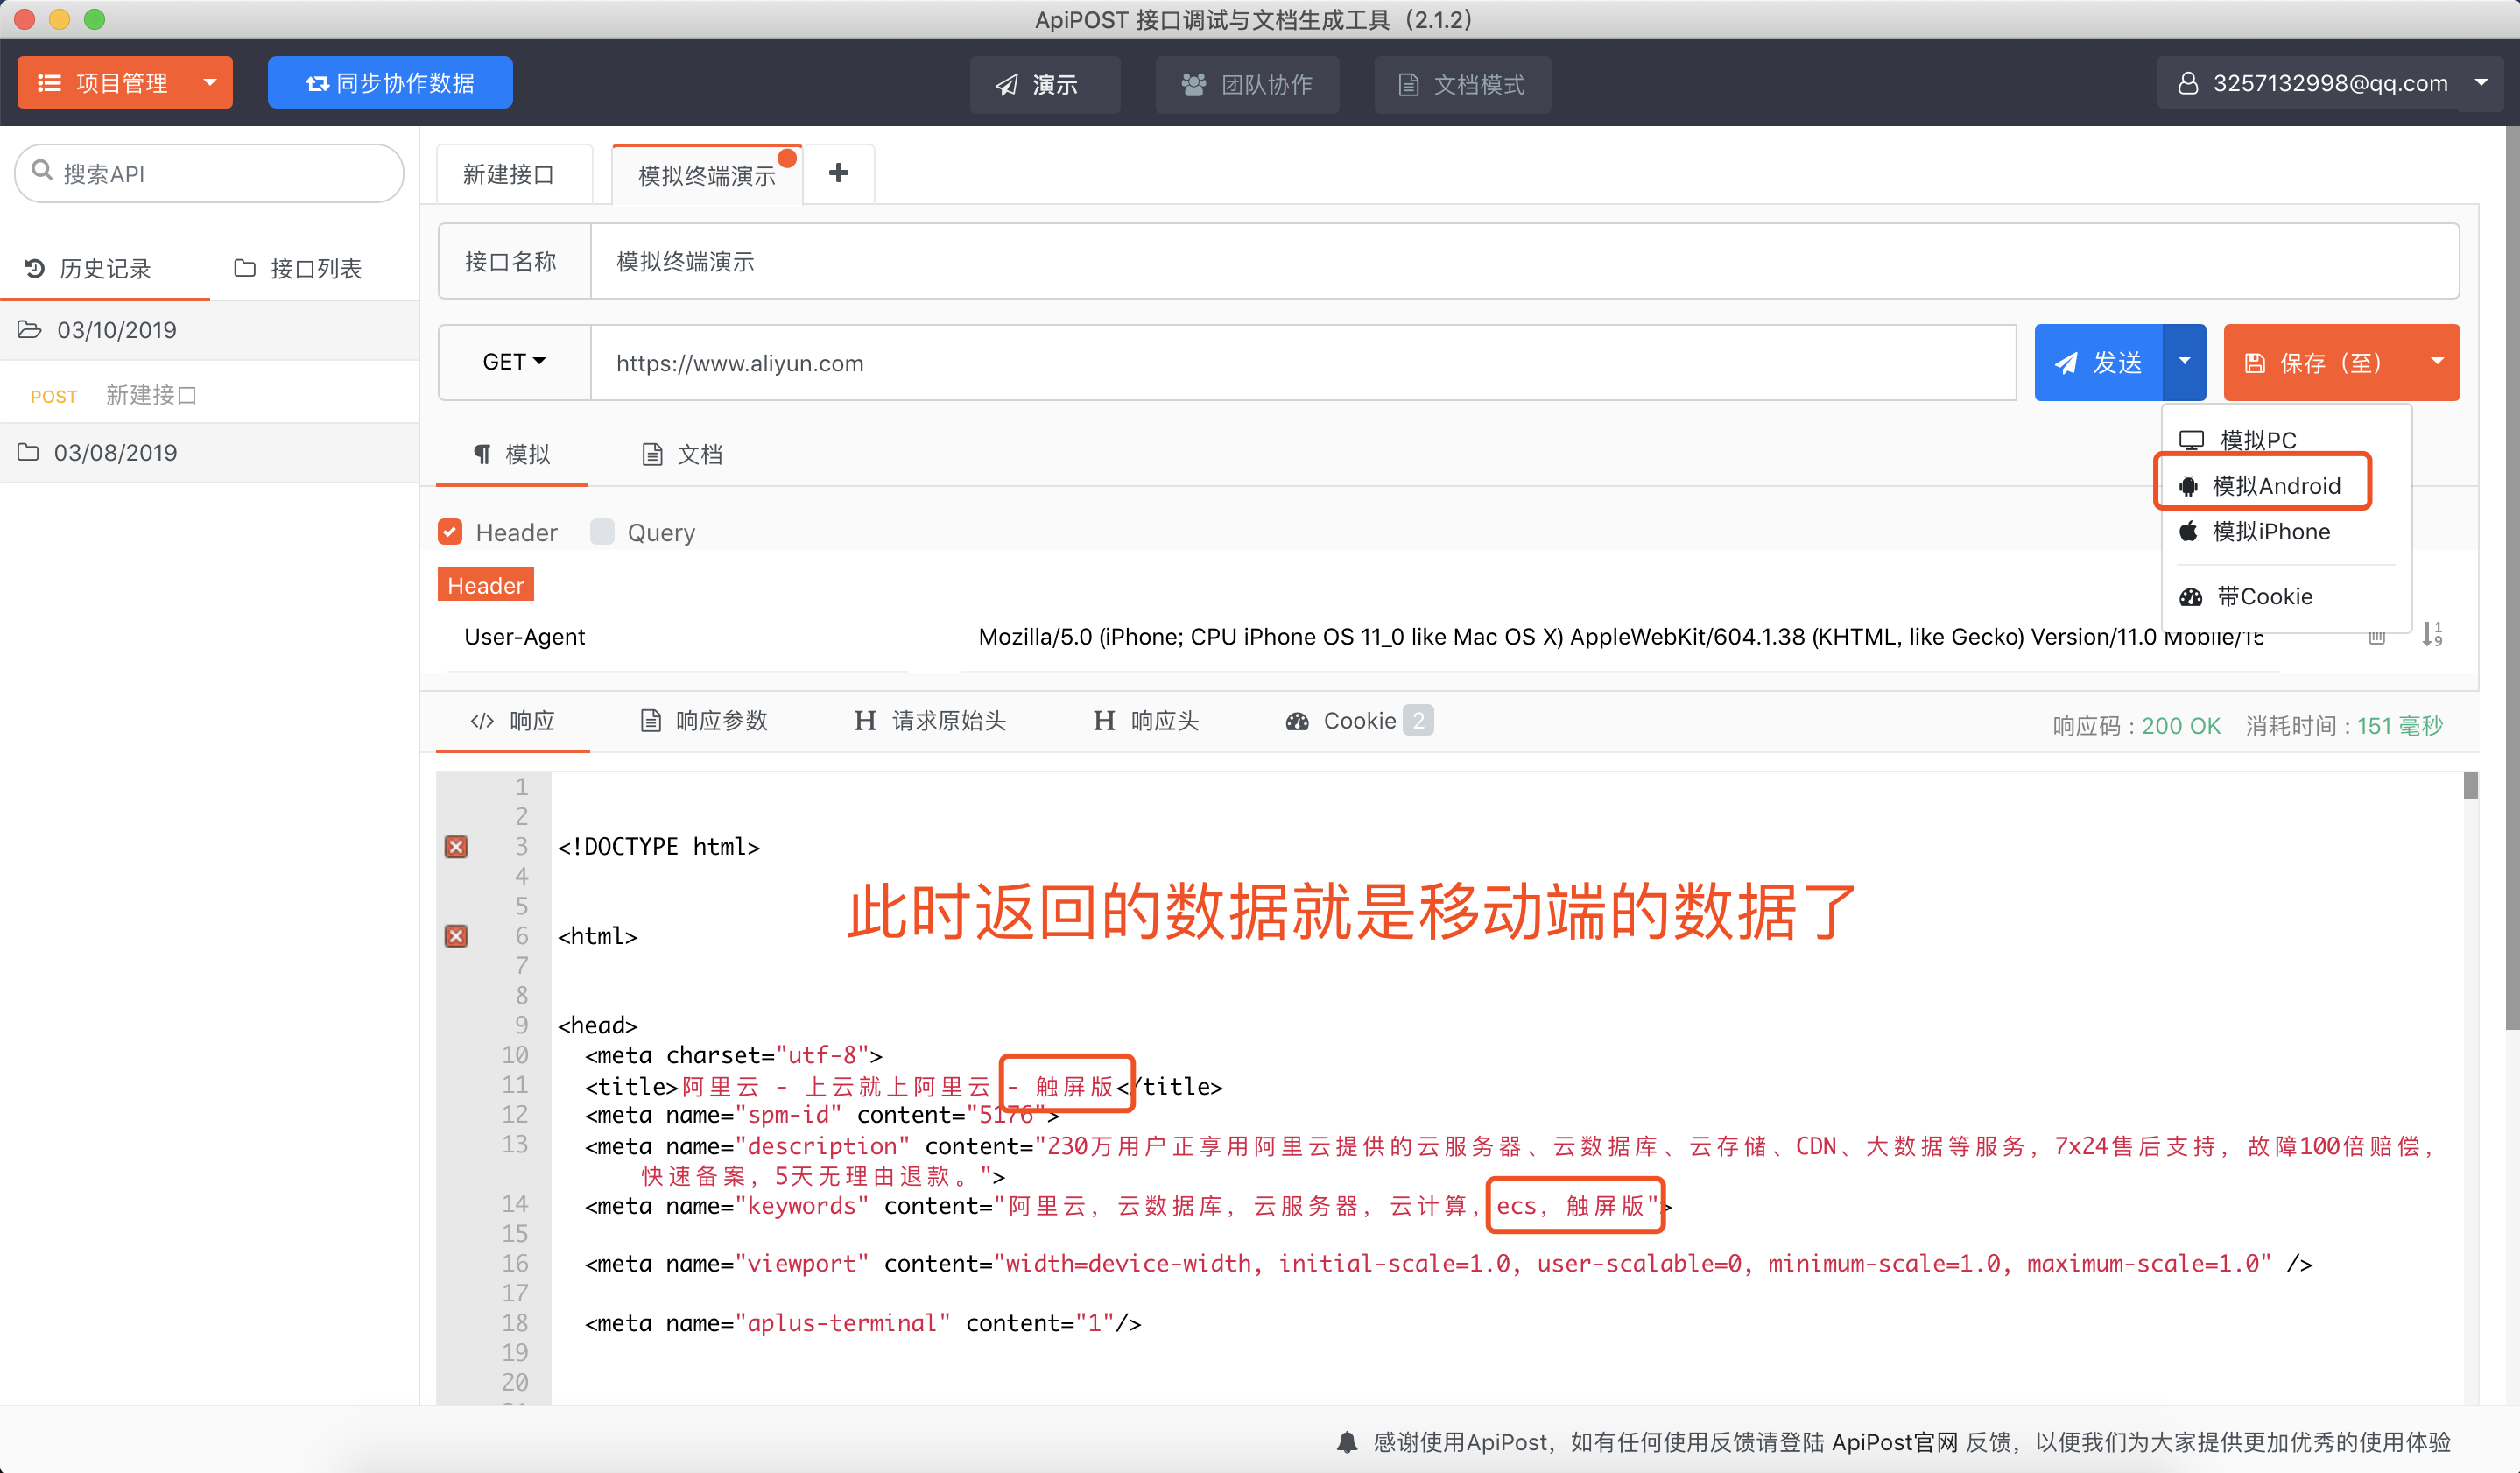
Task: Click the plus icon to add new tab
Action: 838,173
